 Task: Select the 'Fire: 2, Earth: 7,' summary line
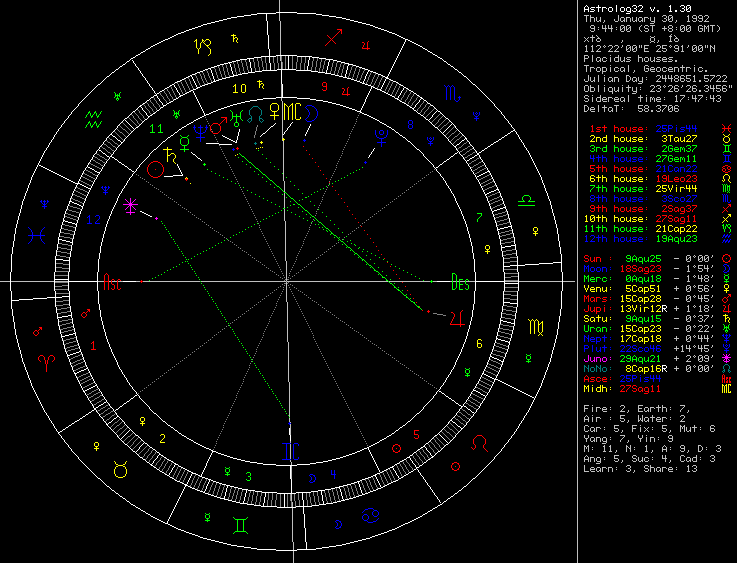[637, 409]
